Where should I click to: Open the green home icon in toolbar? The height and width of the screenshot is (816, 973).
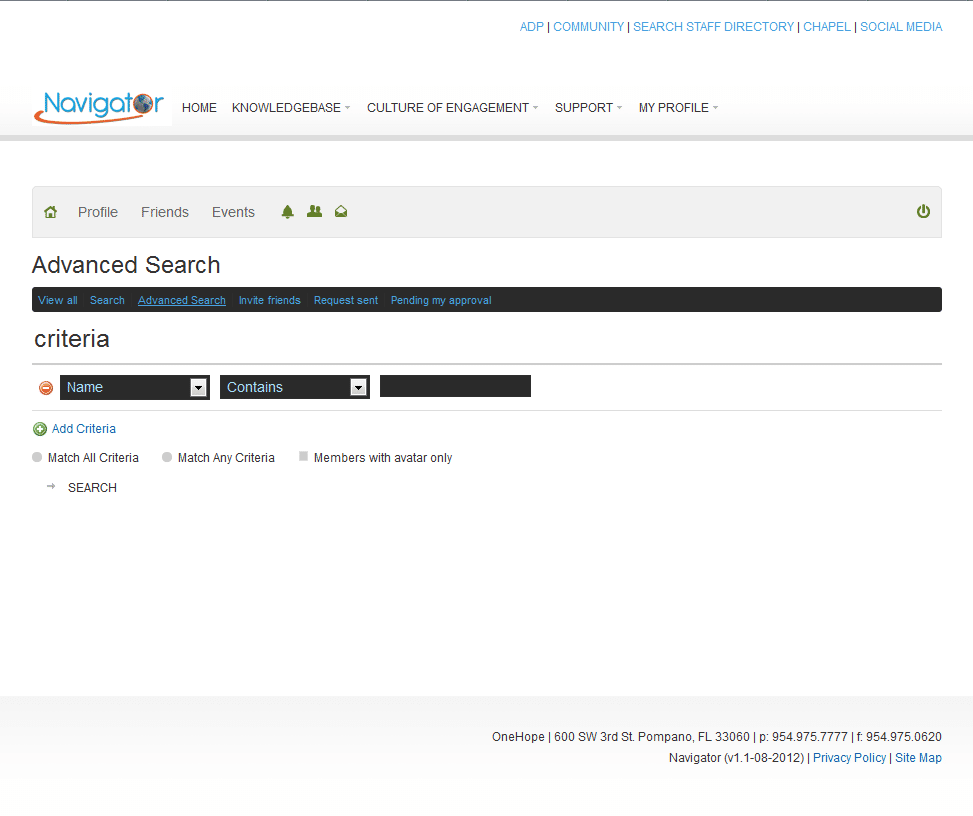50,212
